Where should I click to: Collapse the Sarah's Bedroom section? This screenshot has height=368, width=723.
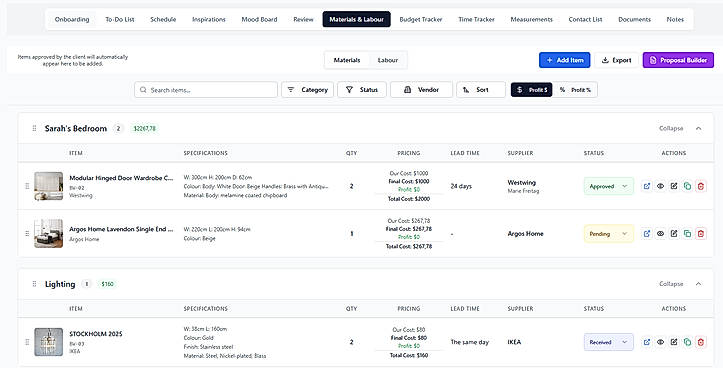[x=681, y=128]
